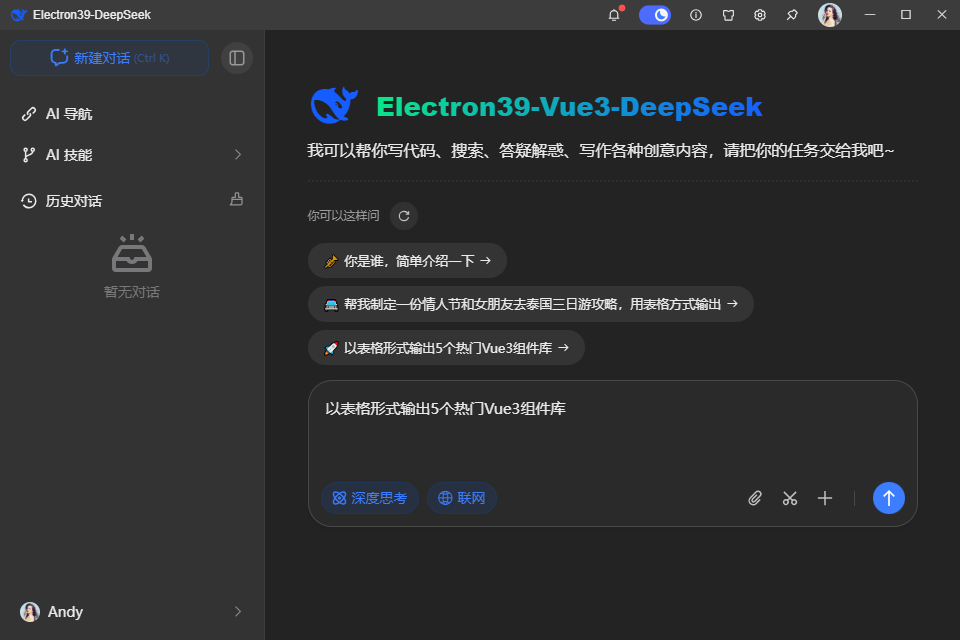Viewport: 960px width, 640px height.
Task: Click the blue send arrow button
Action: pyautogui.click(x=888, y=497)
